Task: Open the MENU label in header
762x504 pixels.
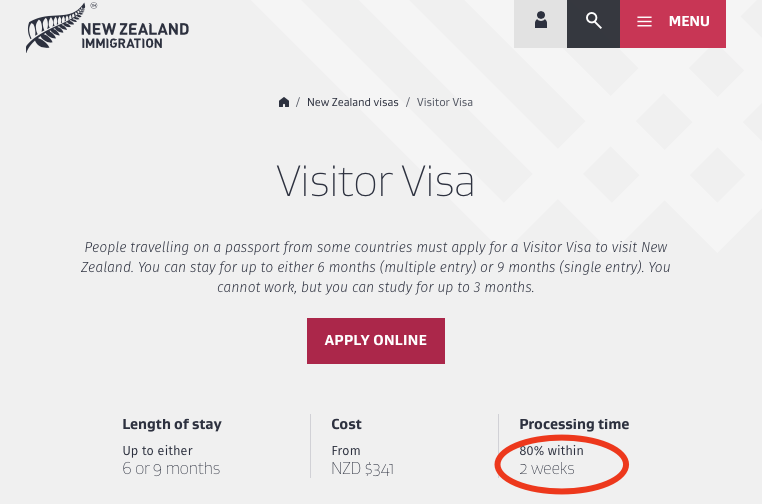Action: 688,21
